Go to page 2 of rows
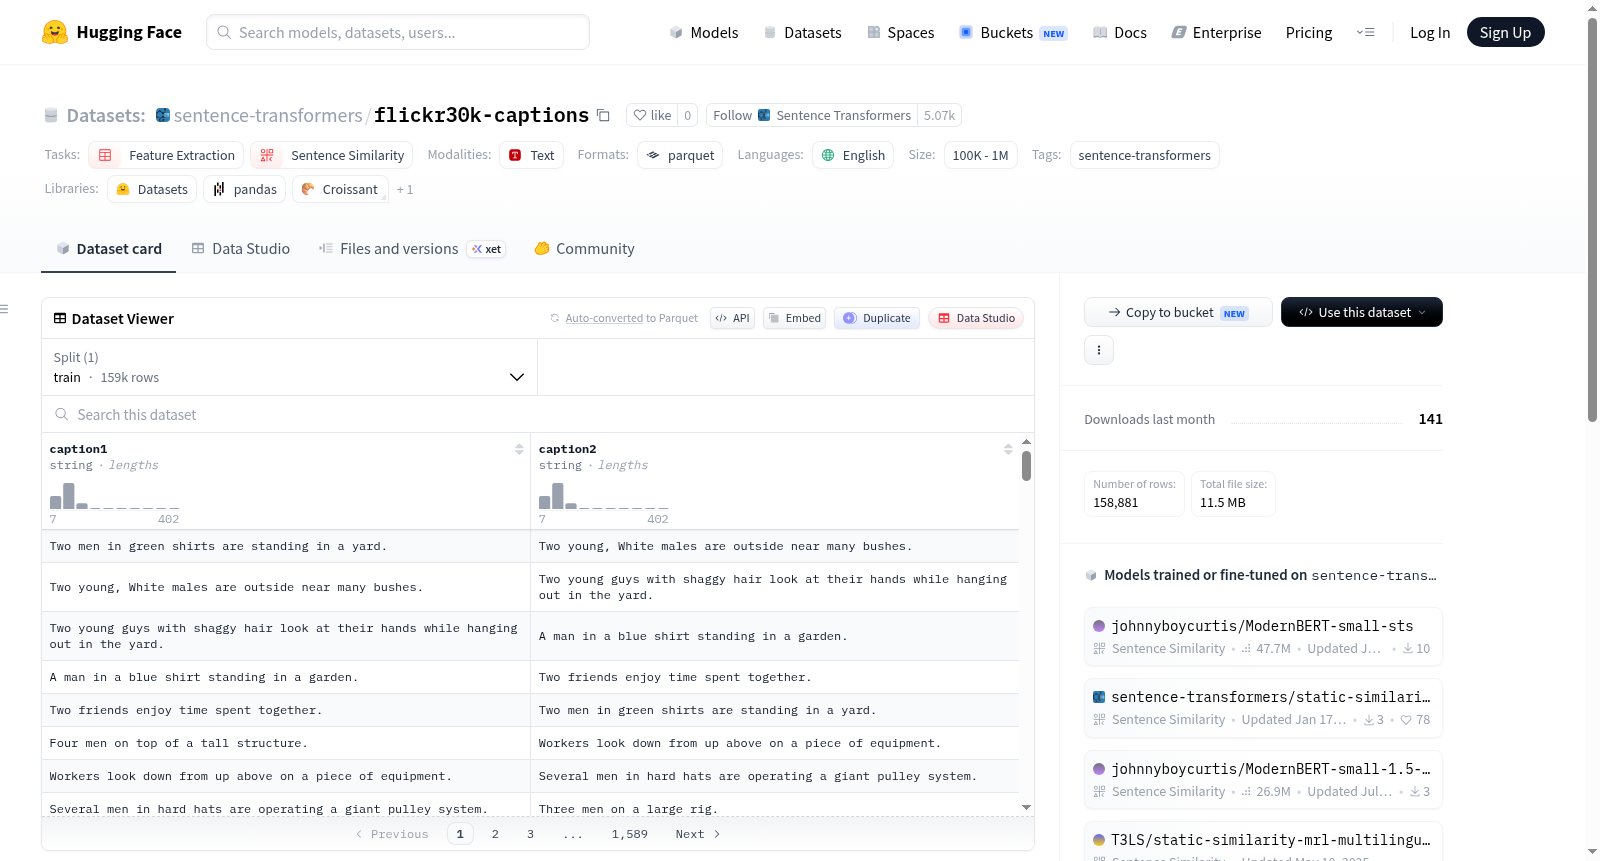Viewport: 1600px width, 861px height. 495,834
